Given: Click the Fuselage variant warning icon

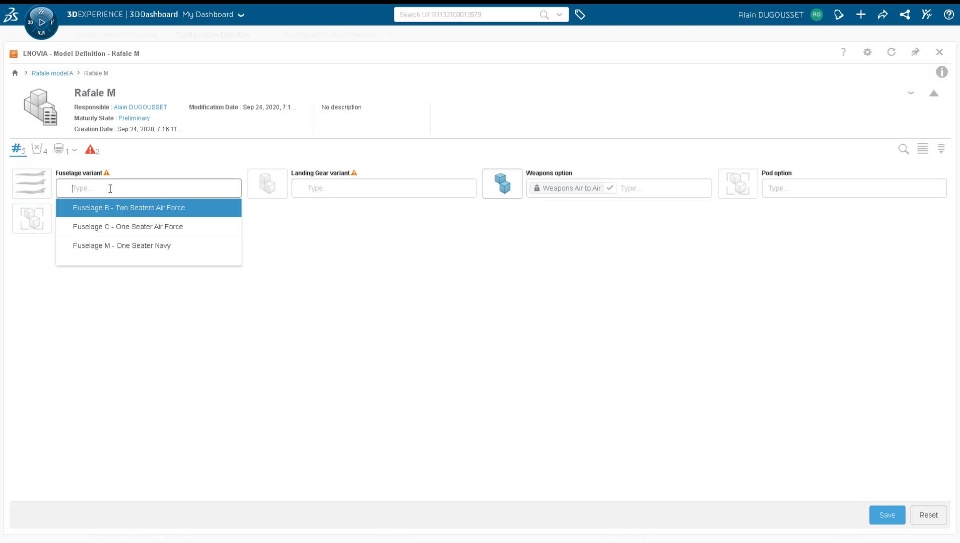Looking at the screenshot, I should click(x=107, y=173).
